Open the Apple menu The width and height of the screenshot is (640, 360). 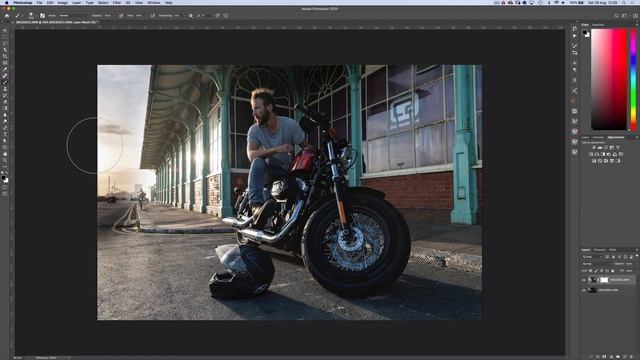point(7,2)
